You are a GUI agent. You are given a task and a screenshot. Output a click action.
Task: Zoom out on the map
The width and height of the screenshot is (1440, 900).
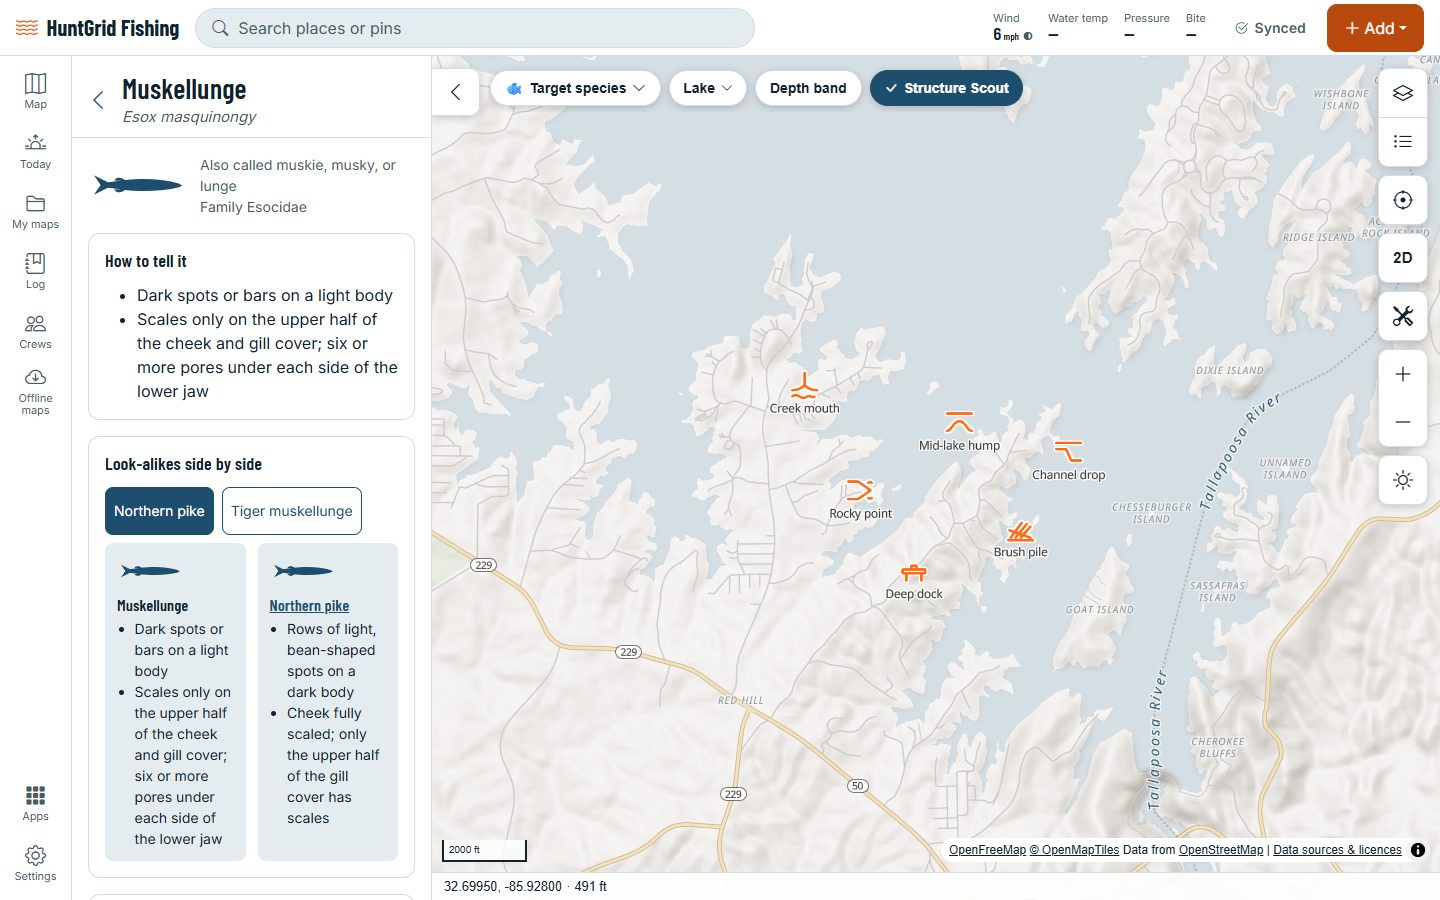point(1403,422)
